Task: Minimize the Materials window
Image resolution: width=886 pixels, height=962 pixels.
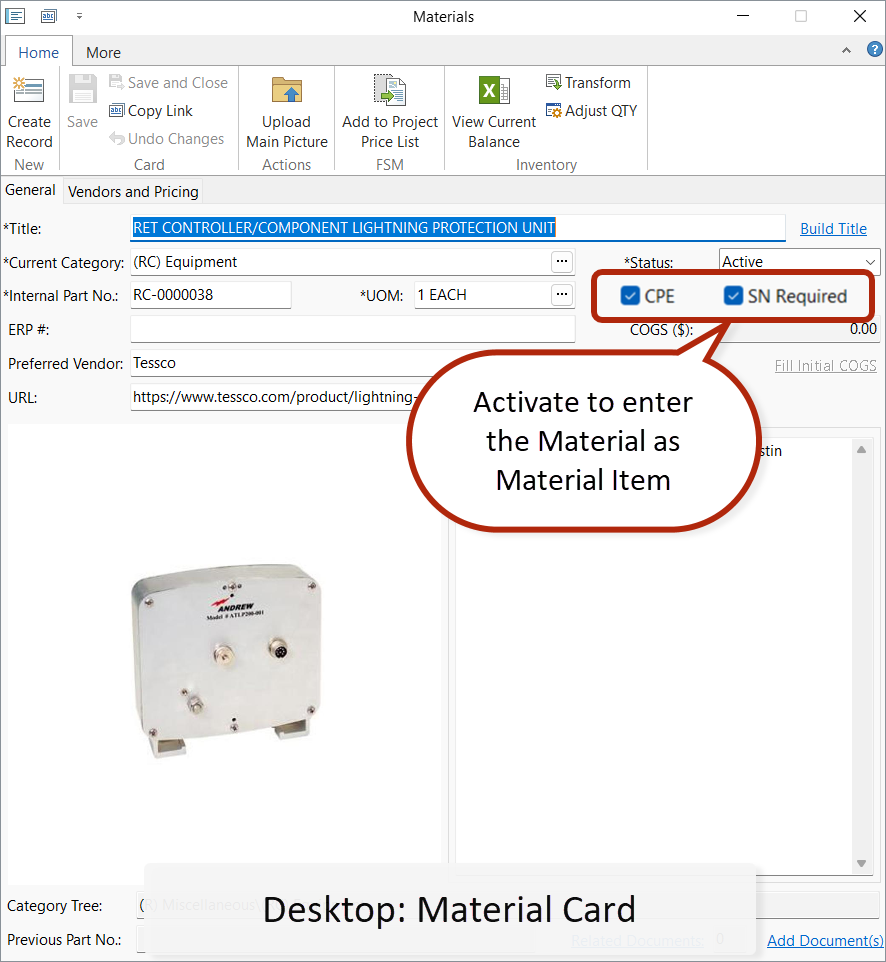Action: tap(743, 16)
